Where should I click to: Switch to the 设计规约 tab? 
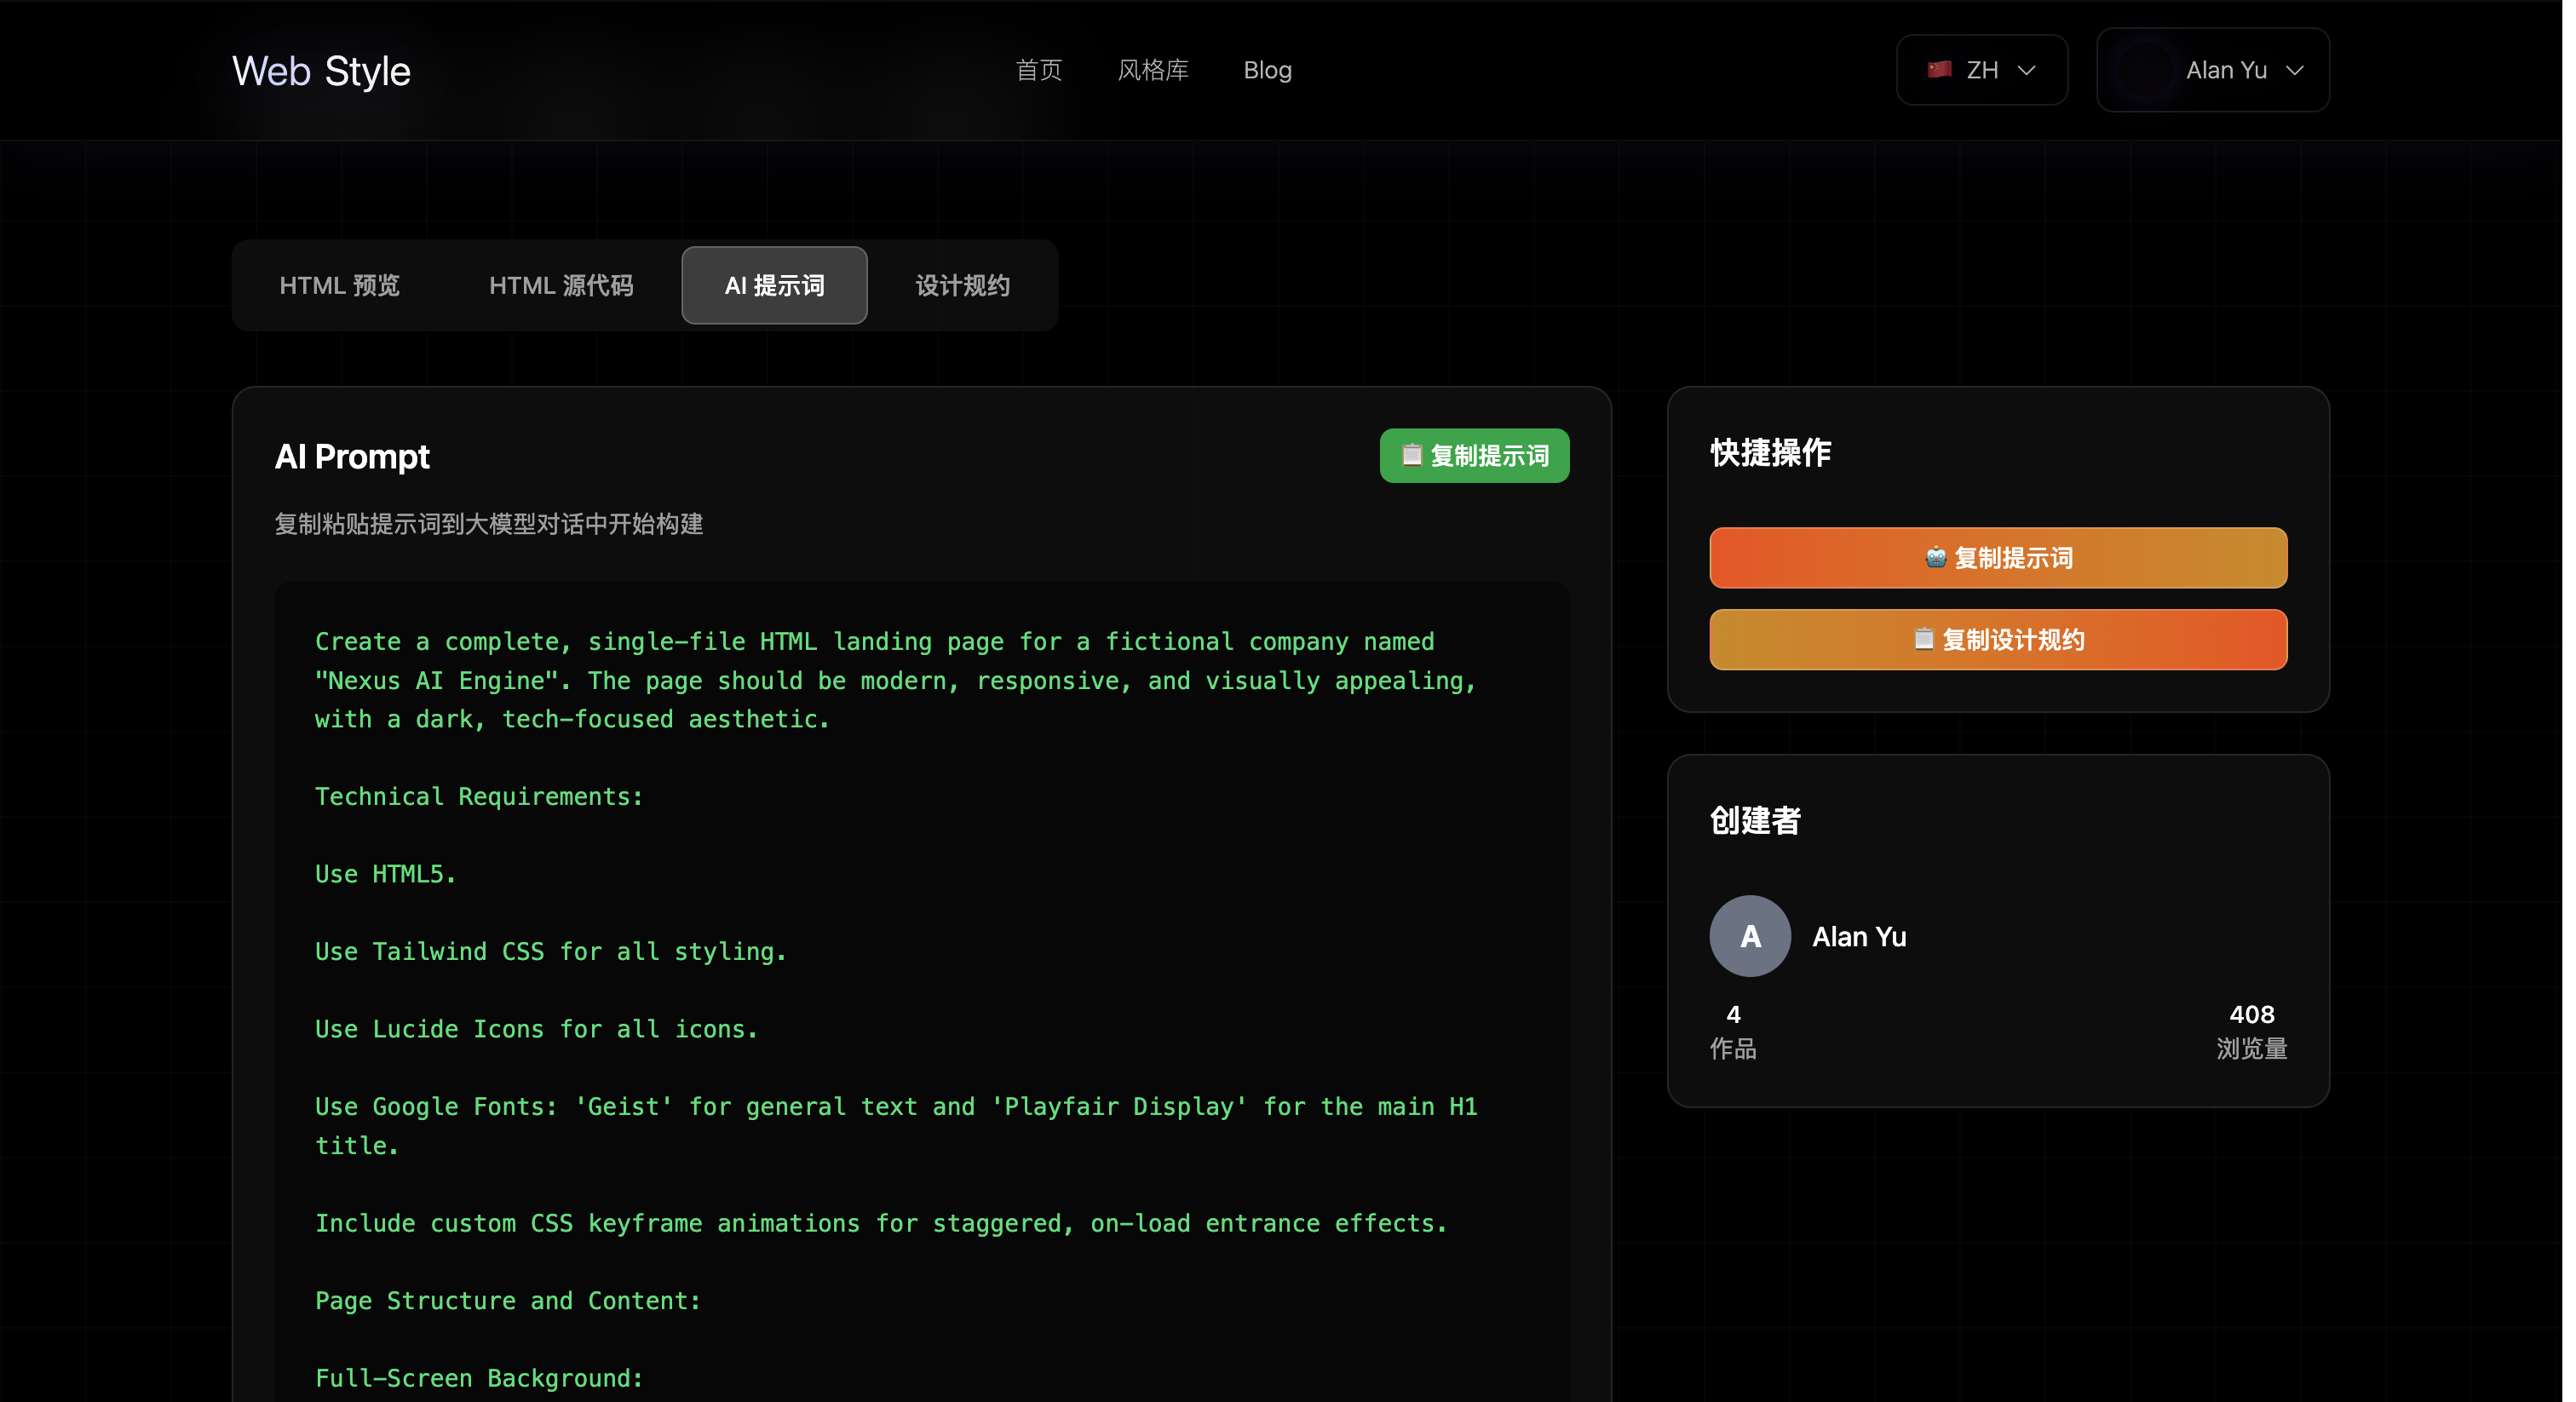pos(962,285)
